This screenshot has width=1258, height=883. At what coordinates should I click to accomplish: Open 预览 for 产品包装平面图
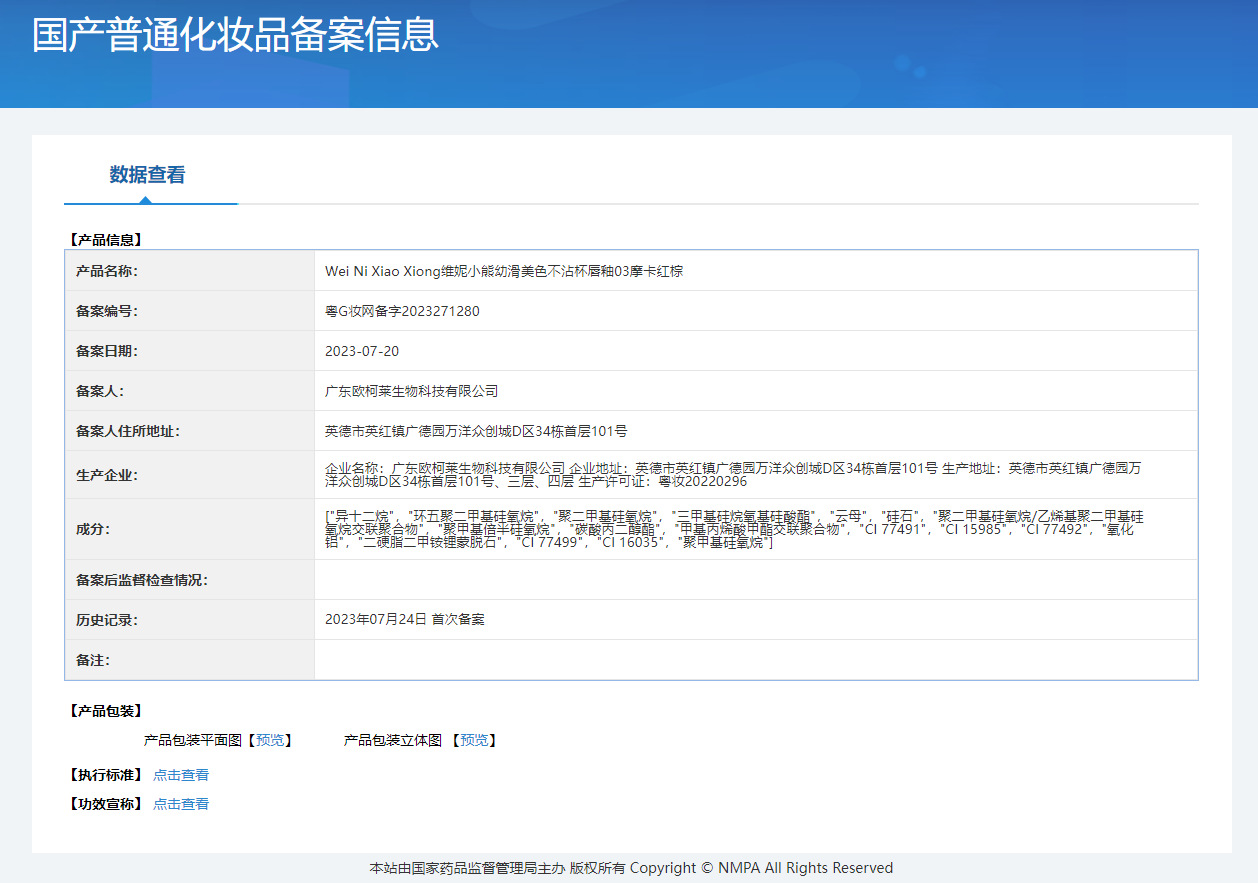tap(270, 740)
